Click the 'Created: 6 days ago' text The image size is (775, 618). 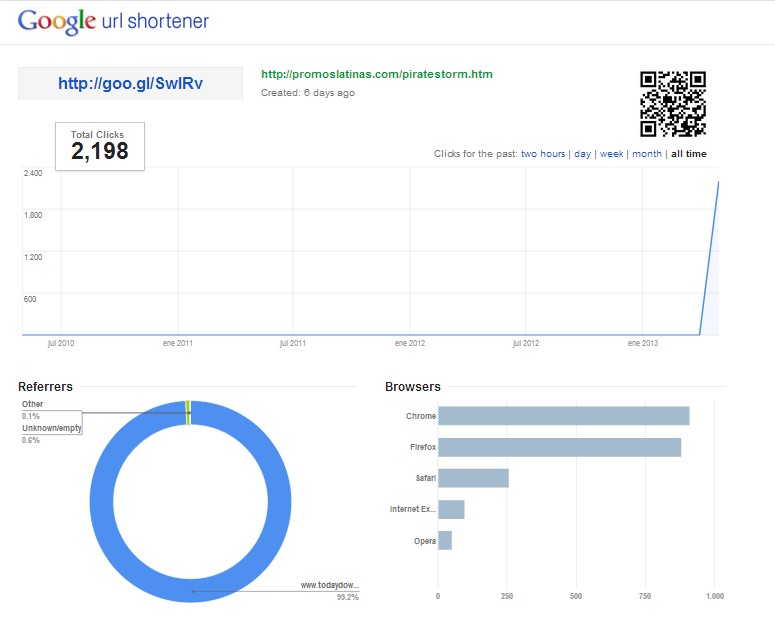[307, 92]
